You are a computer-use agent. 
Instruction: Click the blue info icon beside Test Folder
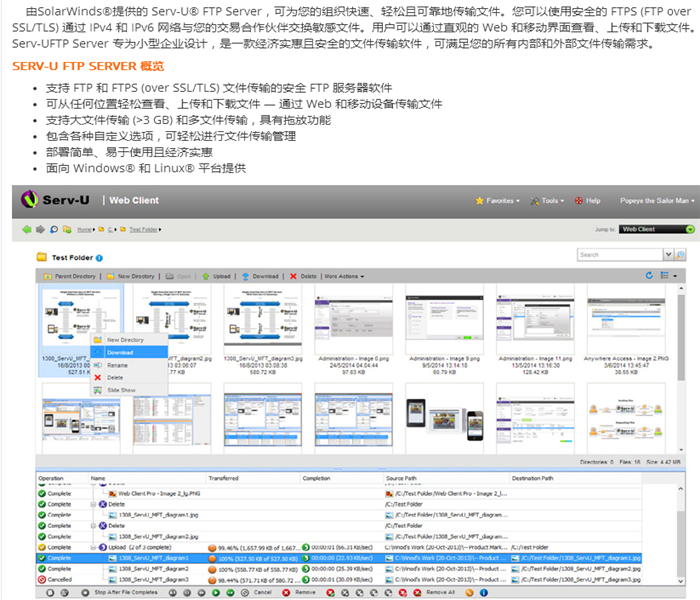click(x=99, y=258)
